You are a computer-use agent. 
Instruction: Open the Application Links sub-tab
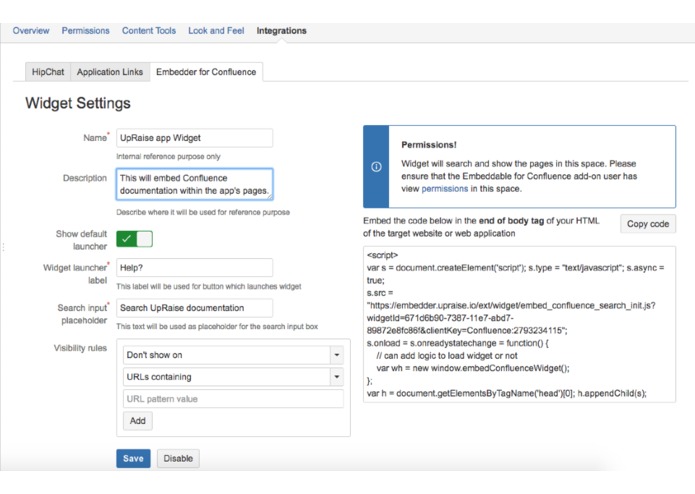click(x=110, y=72)
